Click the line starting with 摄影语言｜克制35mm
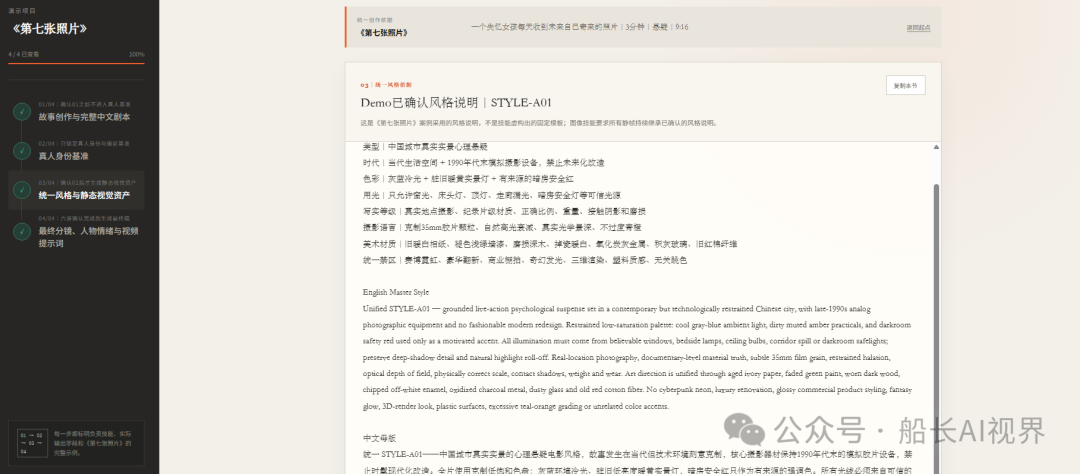 (x=502, y=227)
